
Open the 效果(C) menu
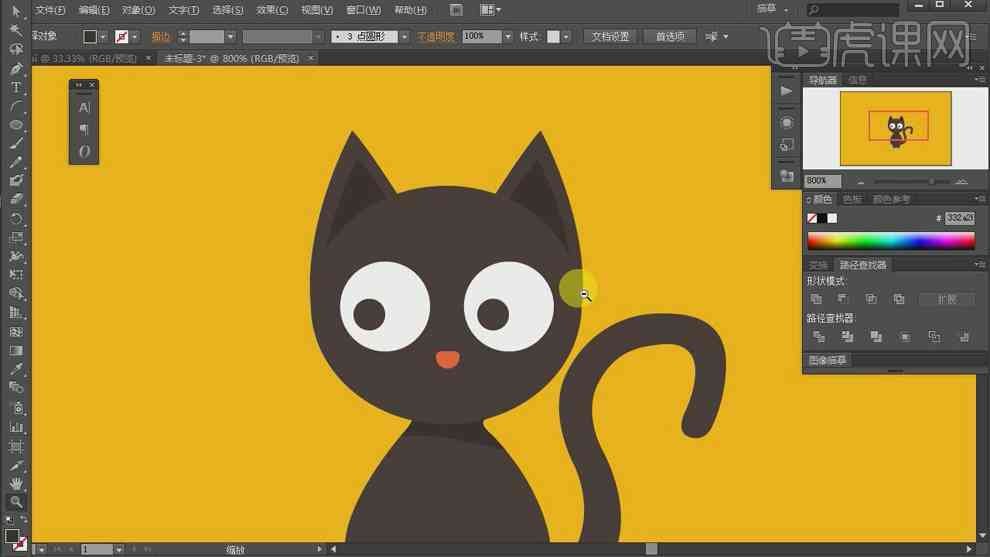(x=272, y=10)
